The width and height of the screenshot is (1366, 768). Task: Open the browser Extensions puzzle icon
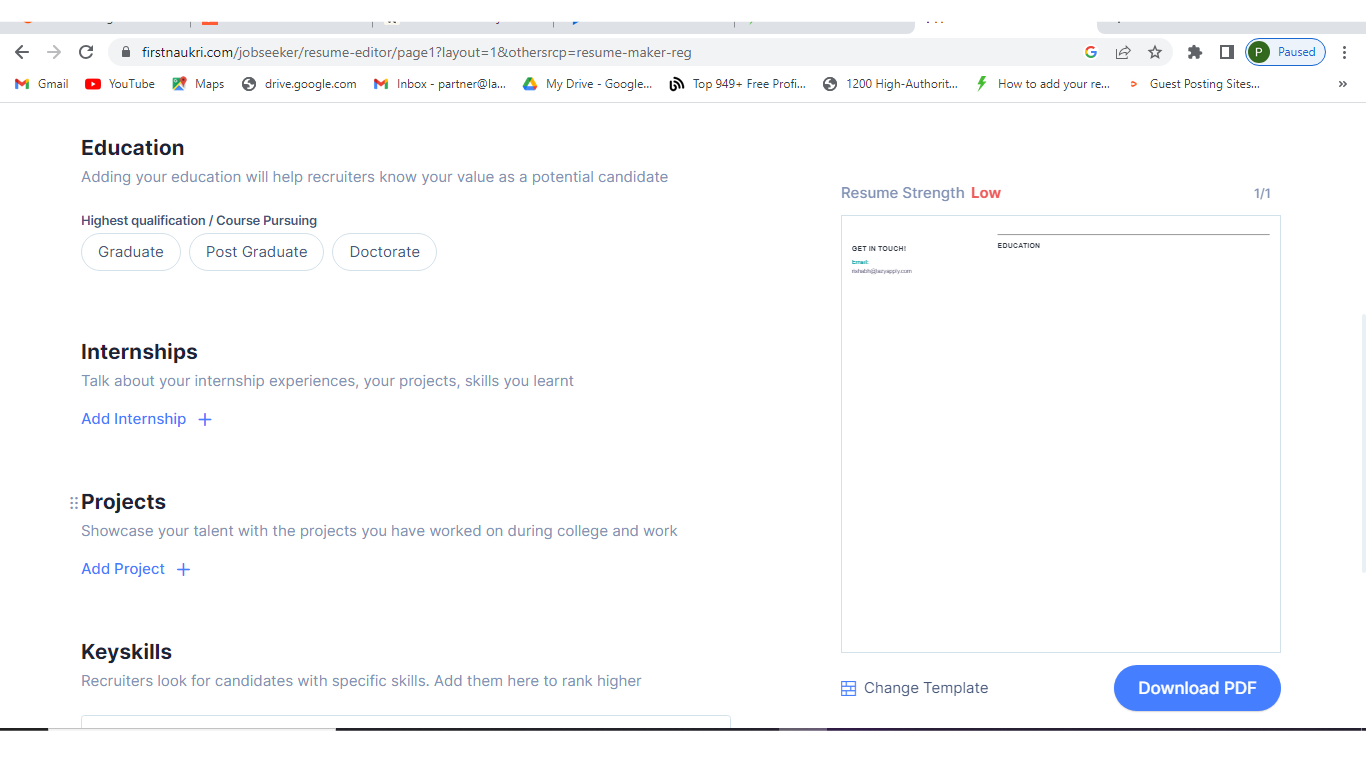1194,52
